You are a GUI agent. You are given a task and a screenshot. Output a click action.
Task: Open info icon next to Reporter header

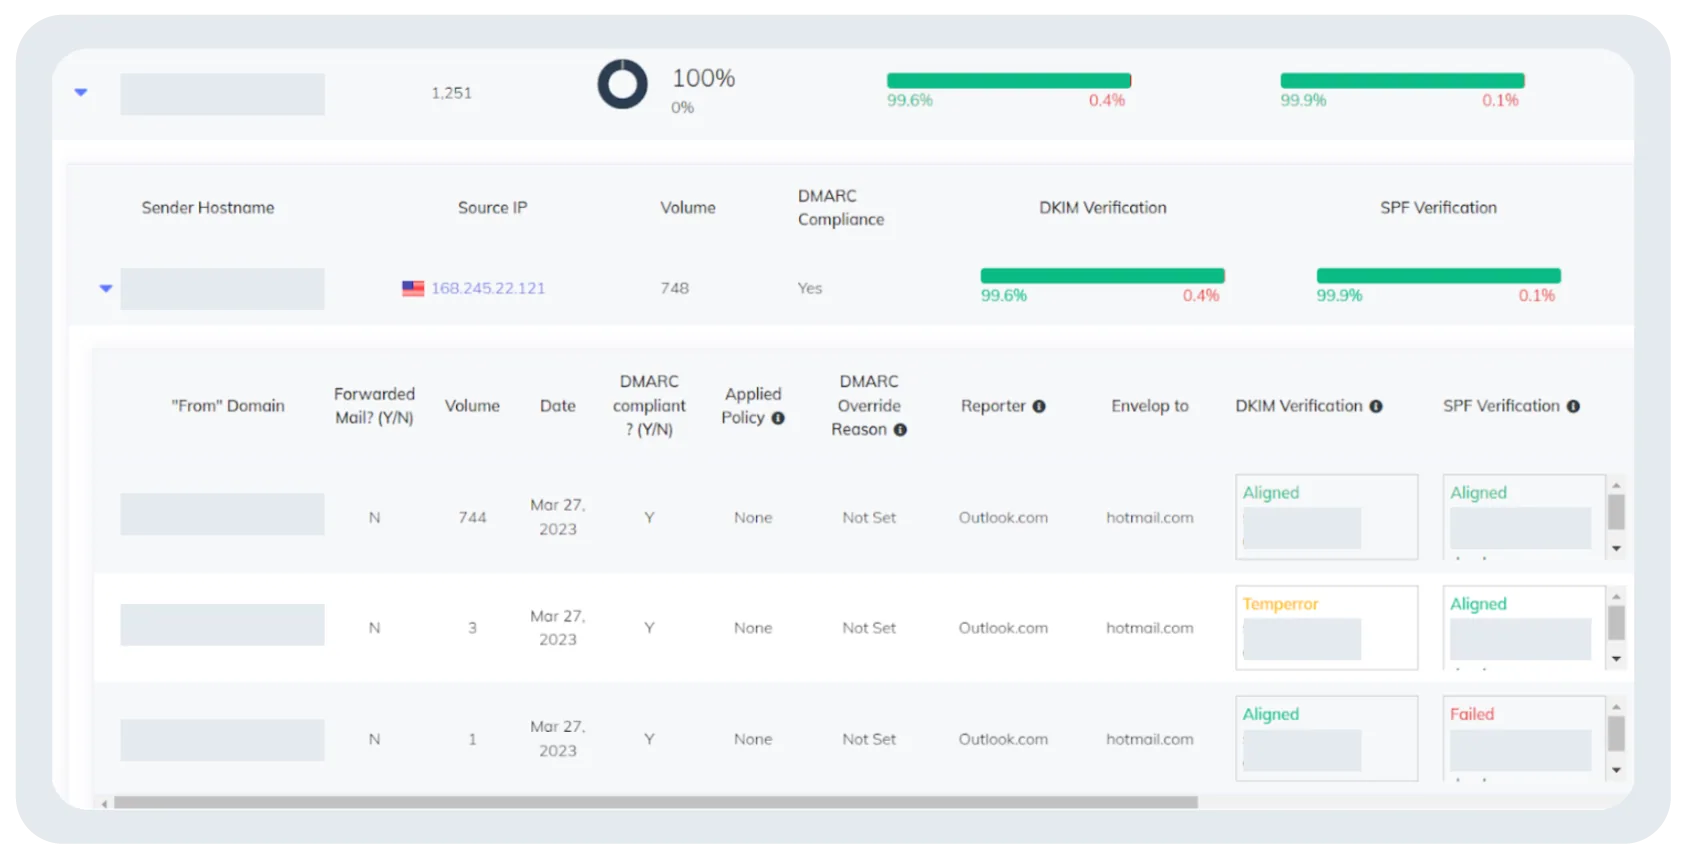[1039, 406]
